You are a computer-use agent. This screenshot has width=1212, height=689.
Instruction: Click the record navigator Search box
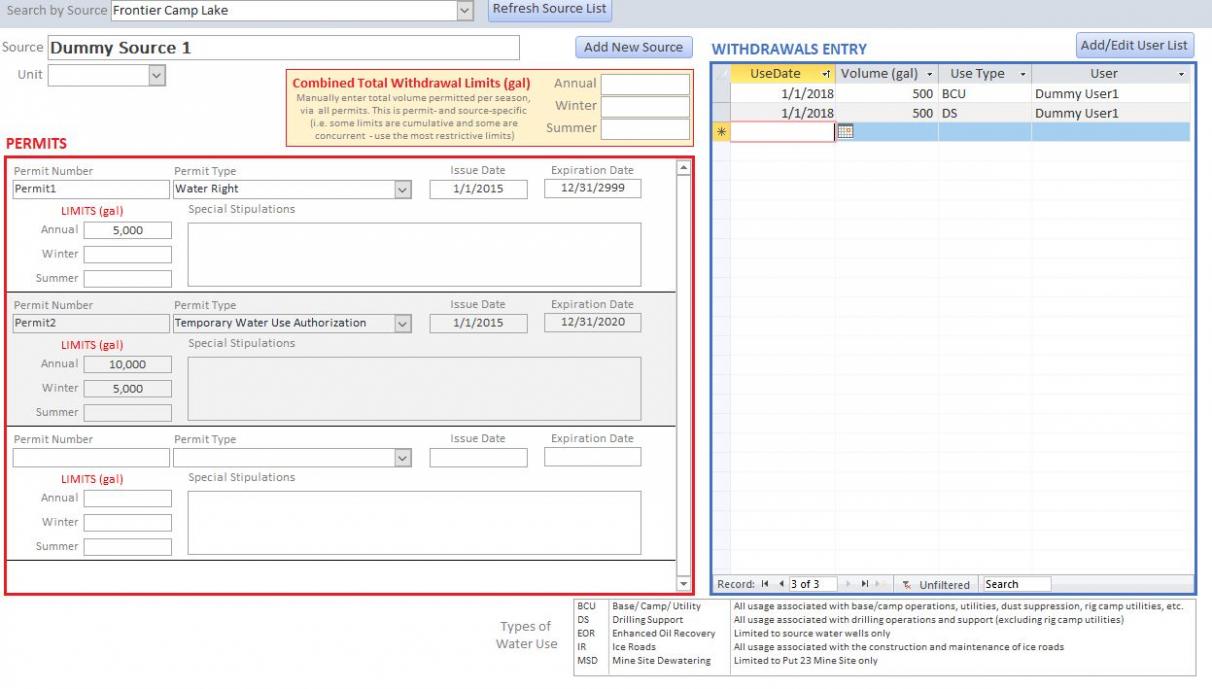click(1016, 584)
